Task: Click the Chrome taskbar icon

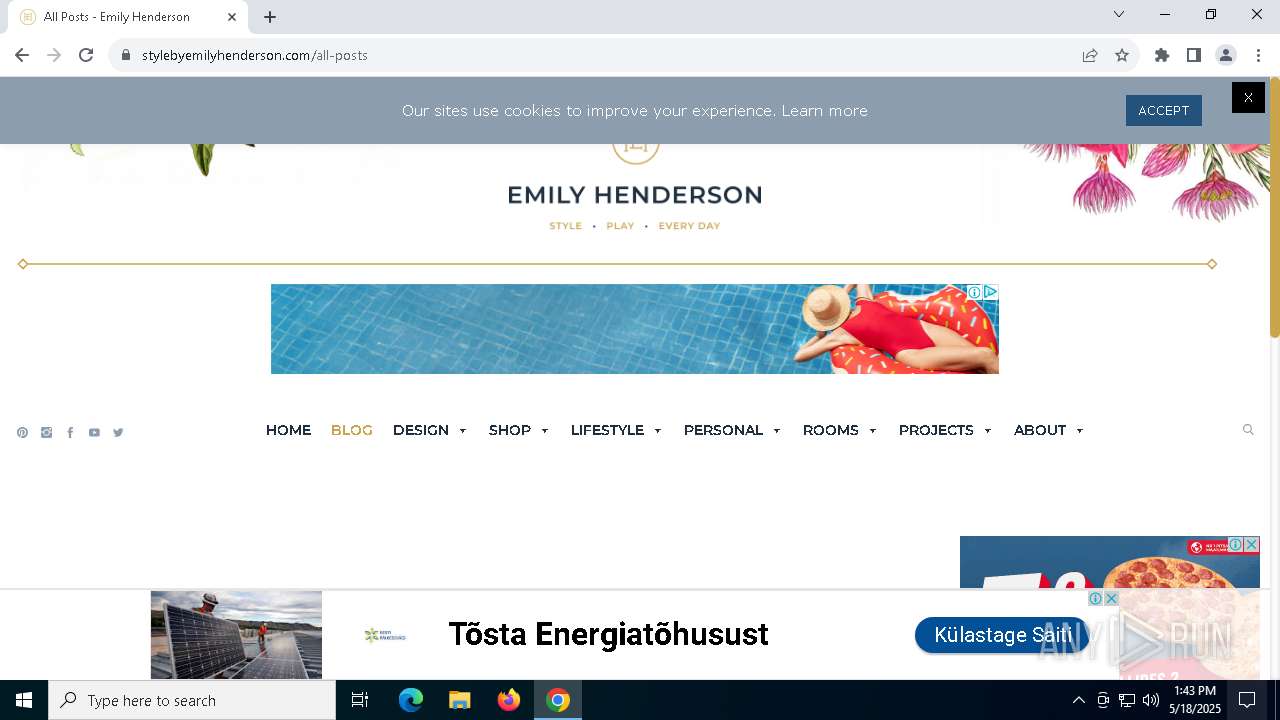Action: tap(558, 700)
